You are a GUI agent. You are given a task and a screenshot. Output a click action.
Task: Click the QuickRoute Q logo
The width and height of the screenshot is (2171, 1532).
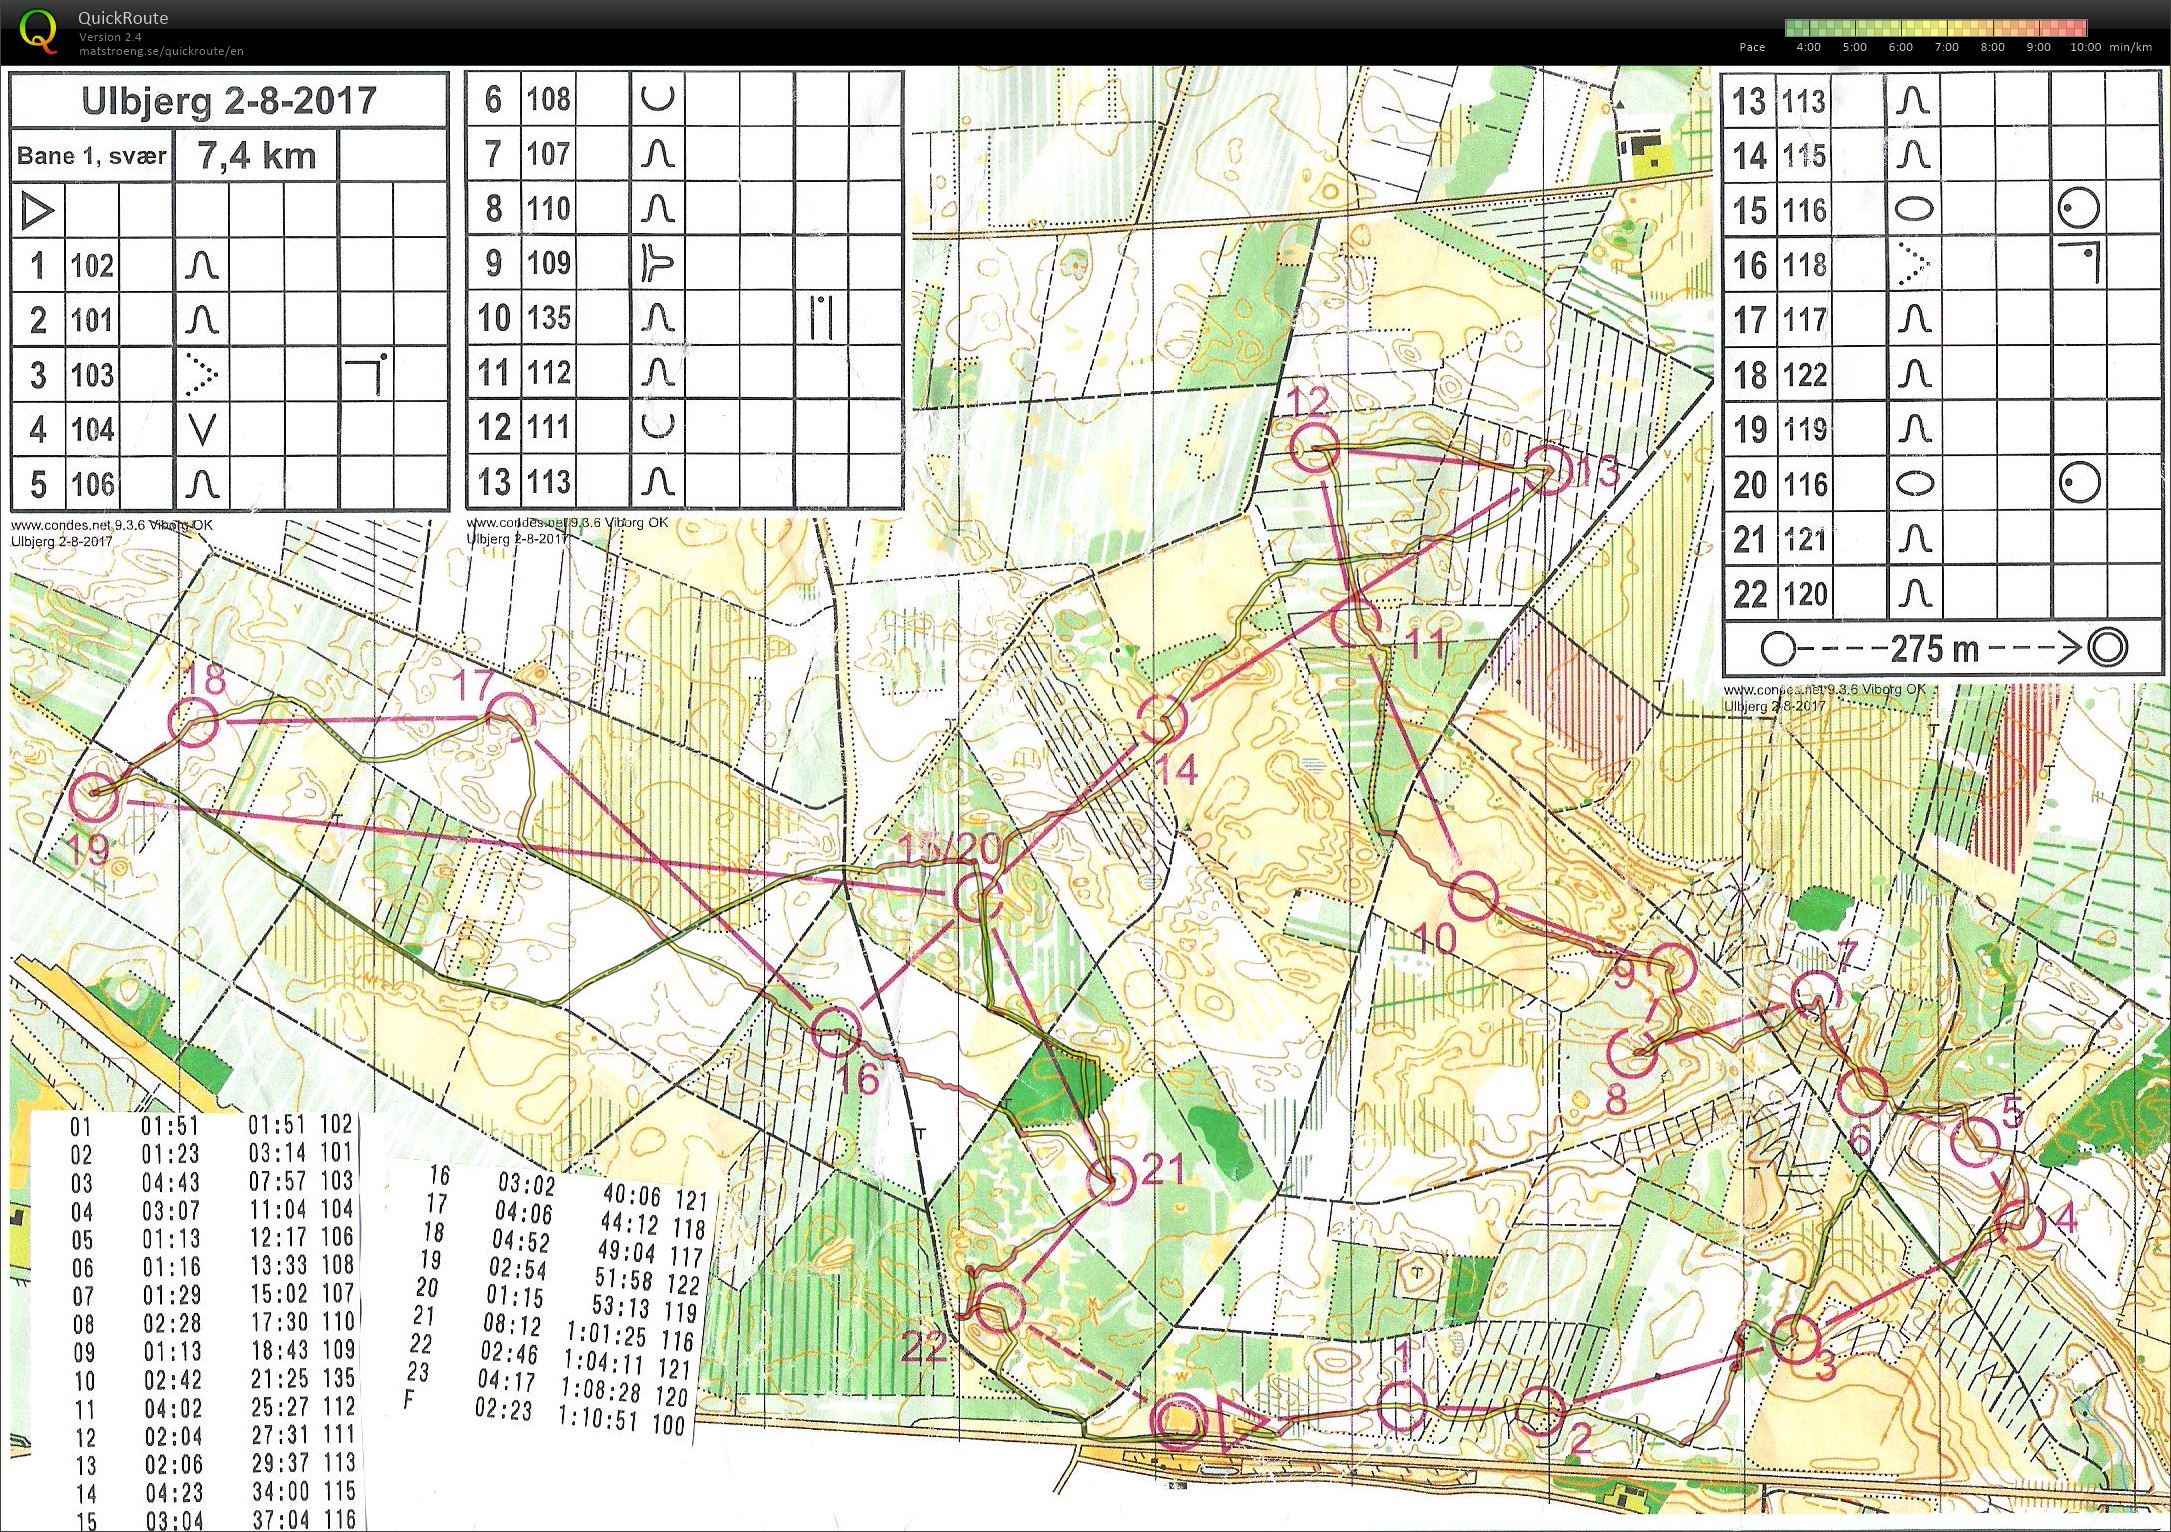[x=38, y=31]
